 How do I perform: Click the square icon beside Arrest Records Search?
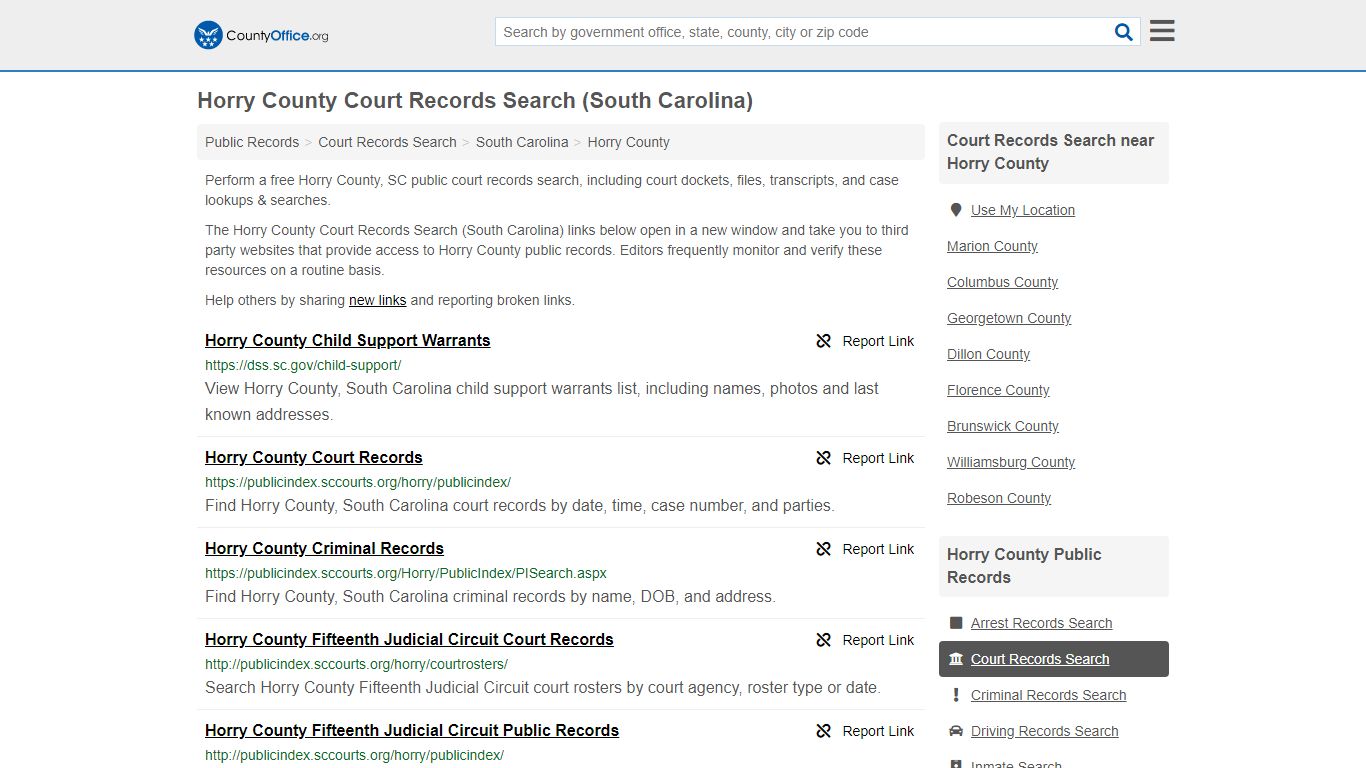click(x=955, y=623)
